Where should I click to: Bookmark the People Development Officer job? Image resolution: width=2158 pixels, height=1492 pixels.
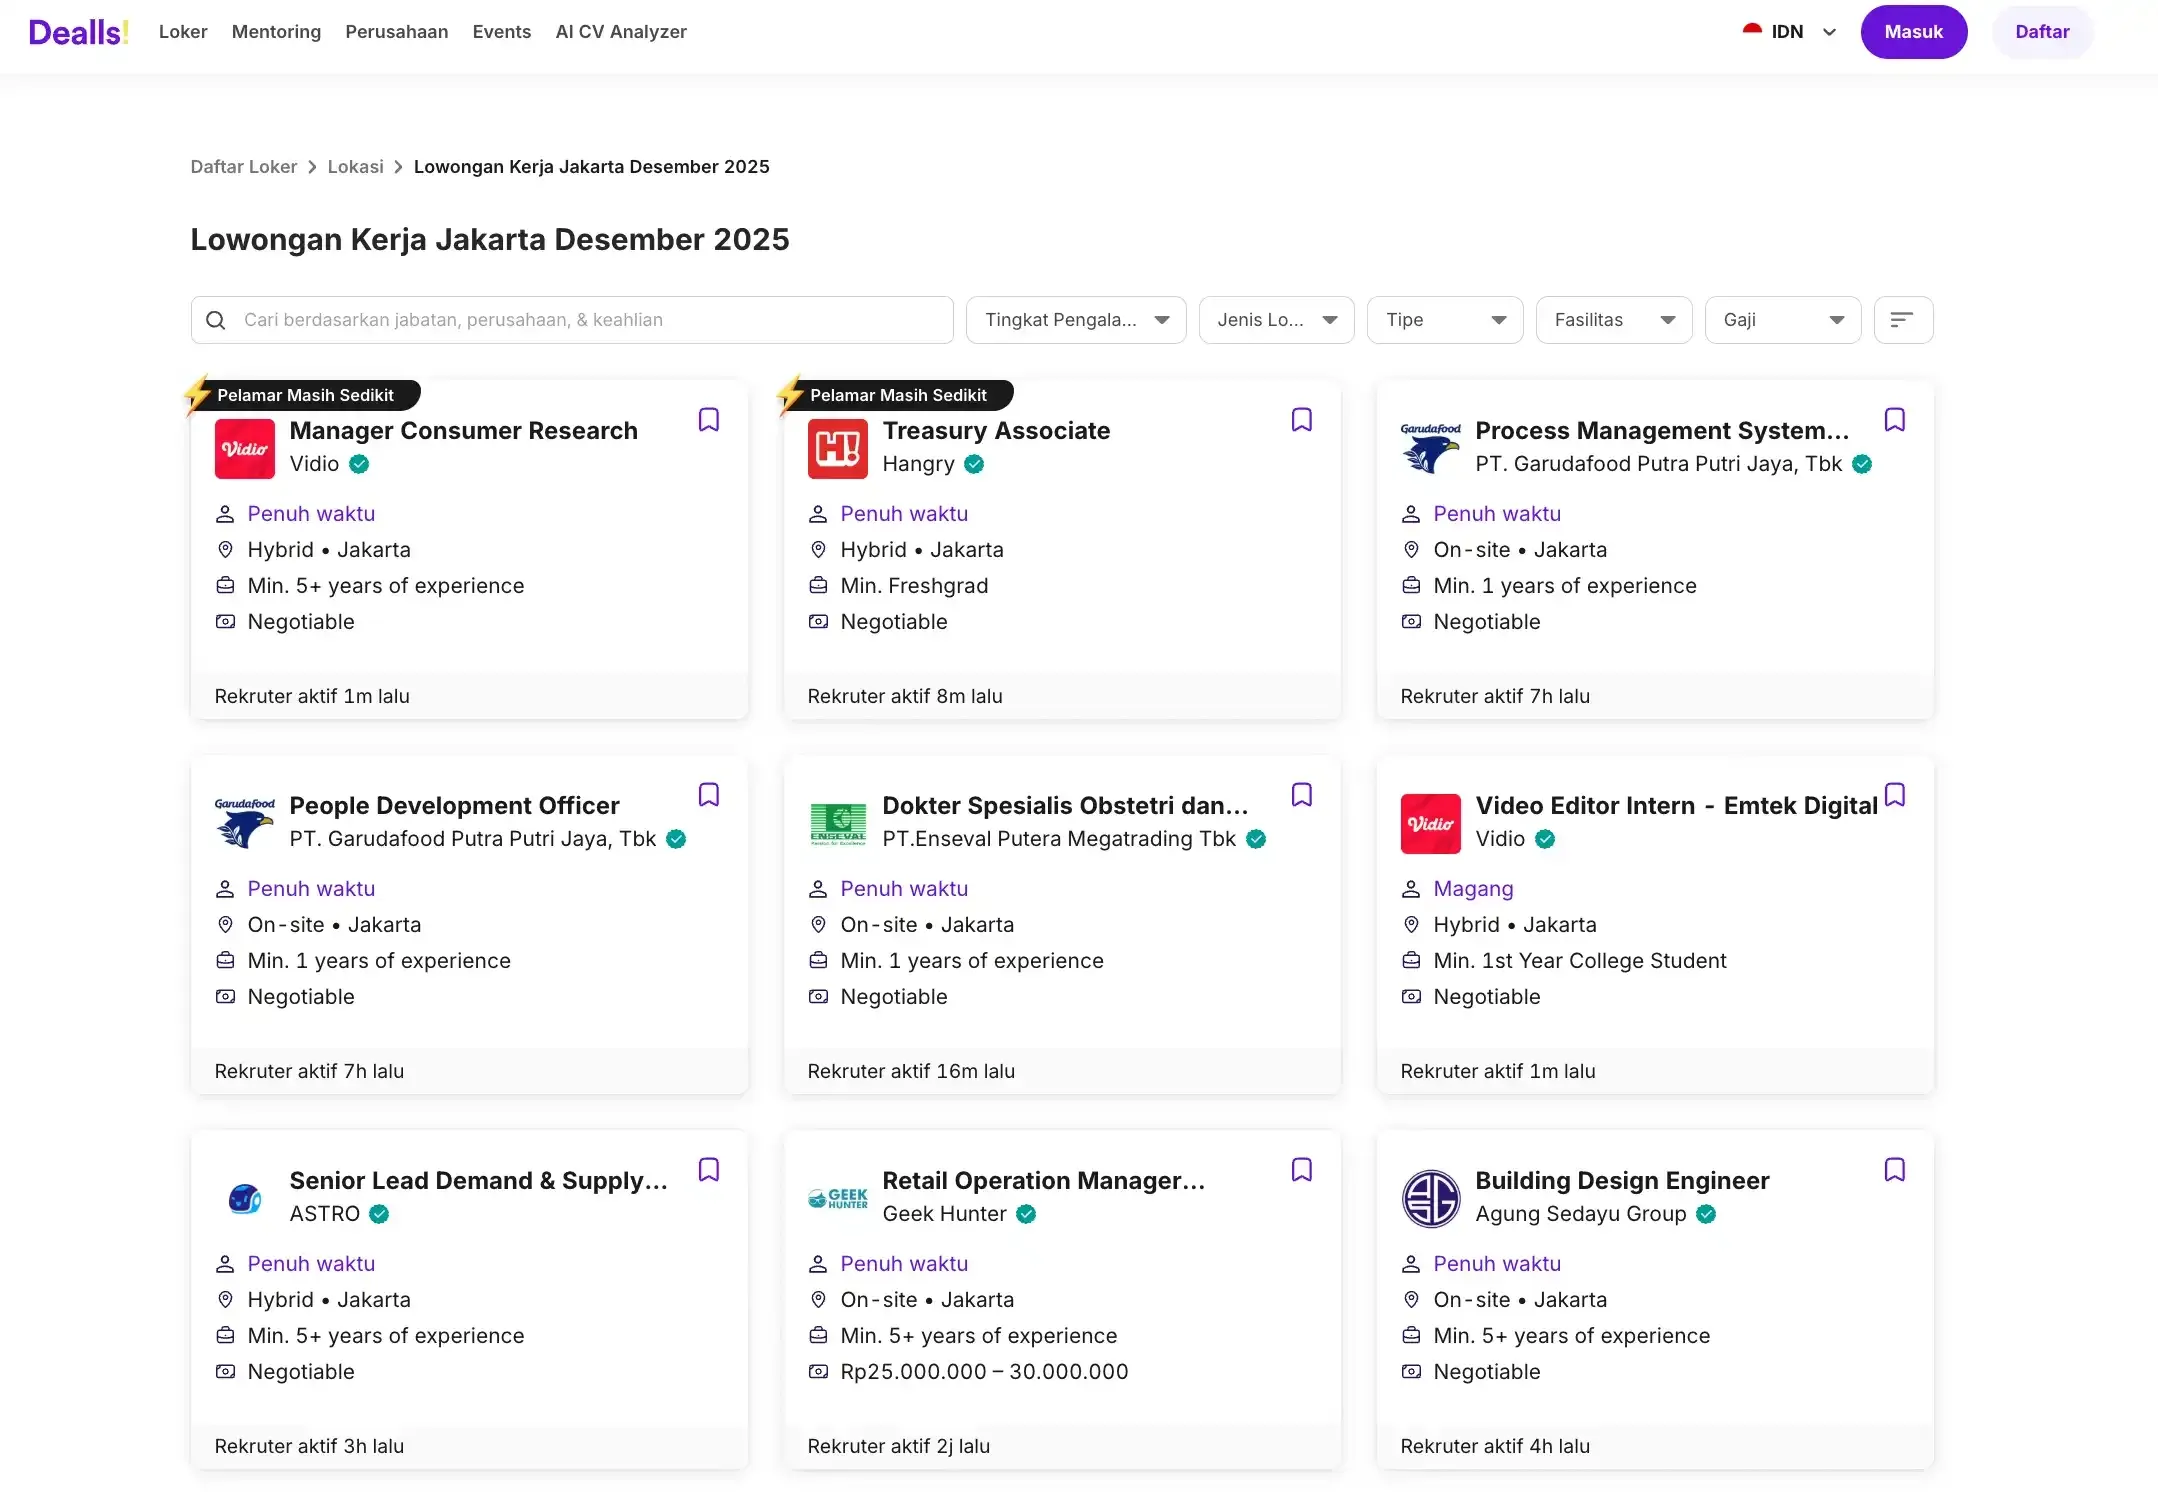(708, 795)
